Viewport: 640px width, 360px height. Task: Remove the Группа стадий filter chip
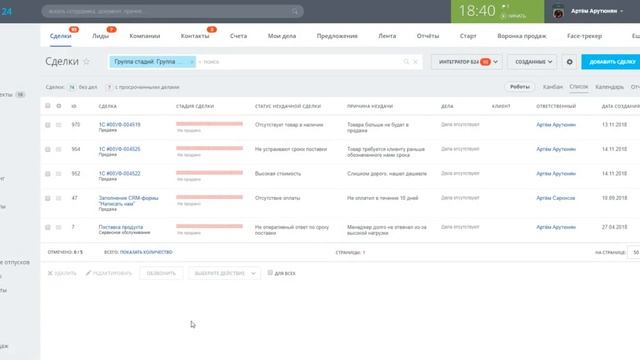[x=191, y=62]
